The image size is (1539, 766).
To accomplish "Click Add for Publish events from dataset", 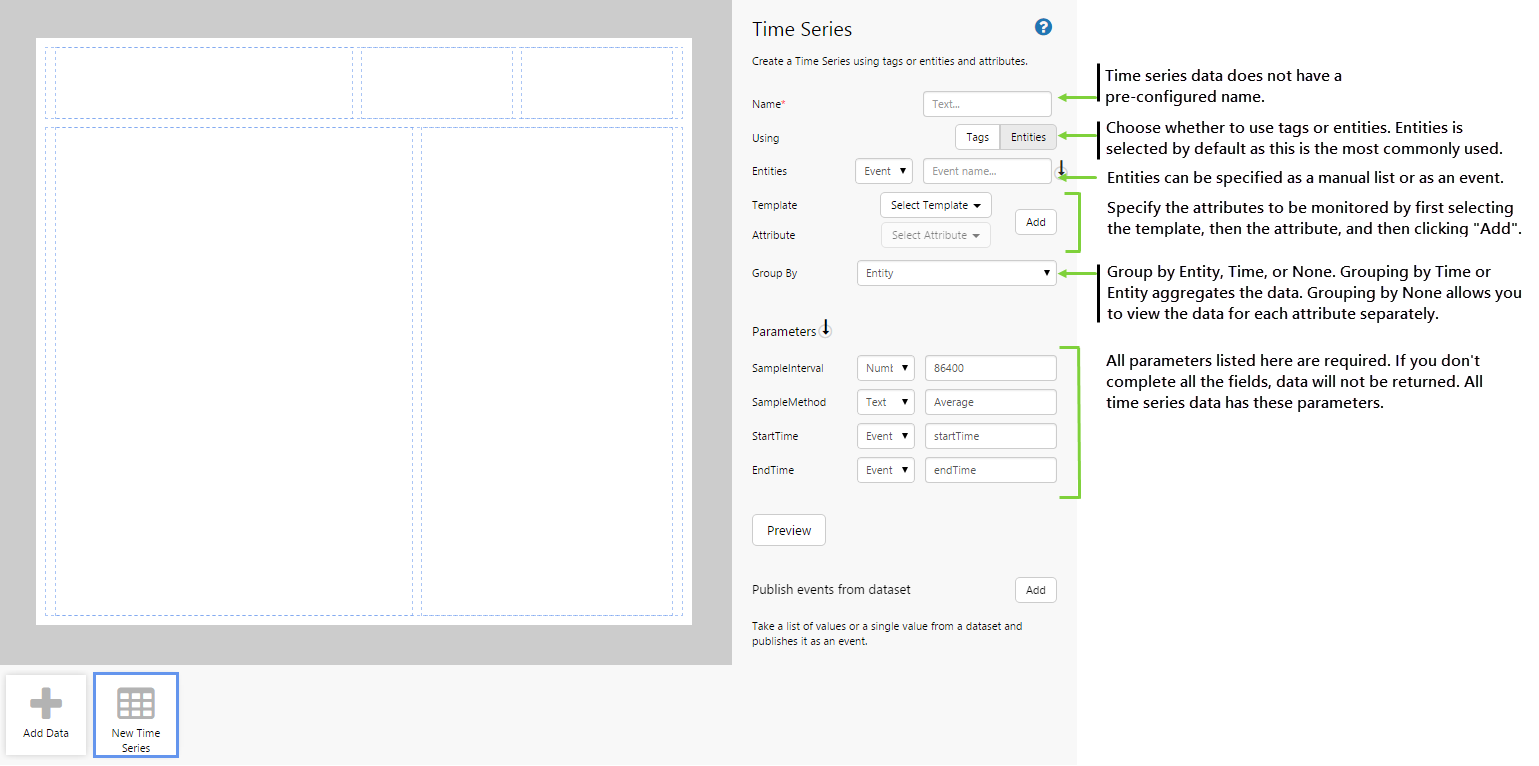I will coord(1035,590).
